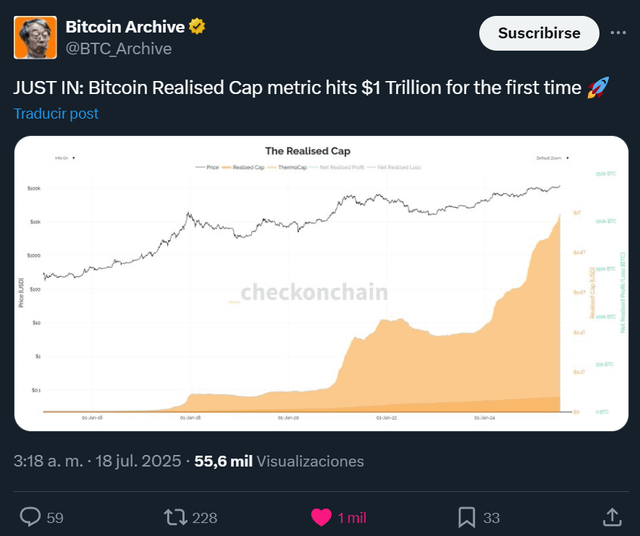The width and height of the screenshot is (640, 536).
Task: Open the post timestamp 3:18 a. m.
Action: pos(48,461)
